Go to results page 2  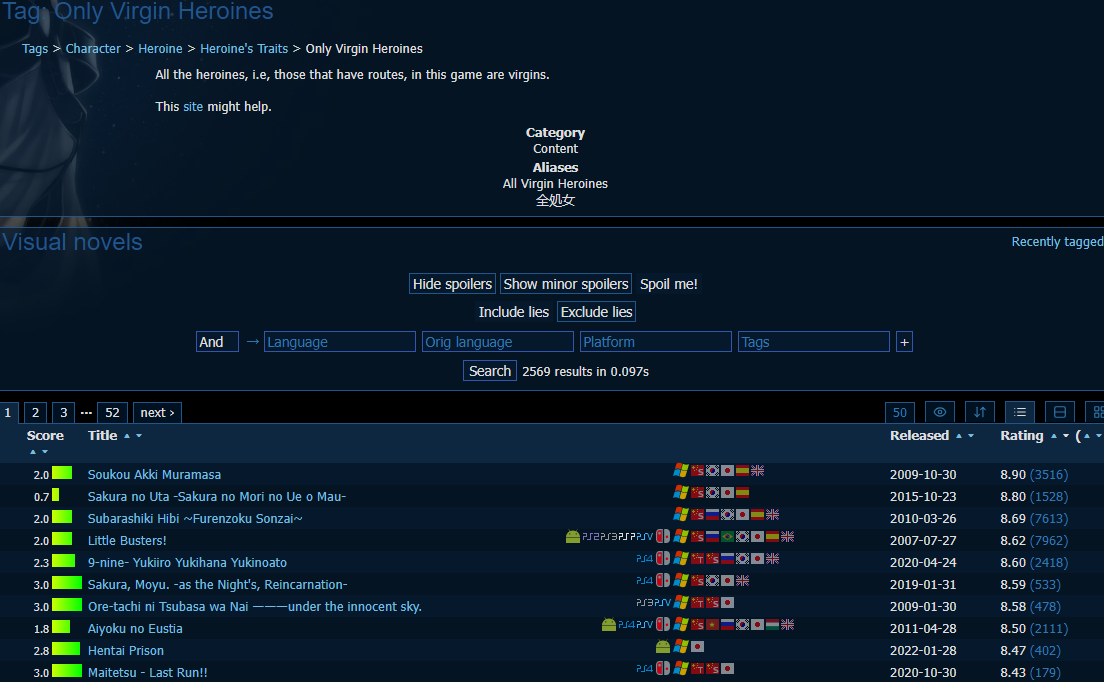coord(35,412)
